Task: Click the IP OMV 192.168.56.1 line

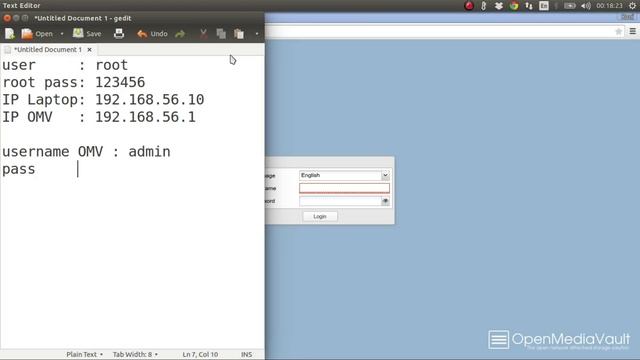Action: click(99, 117)
